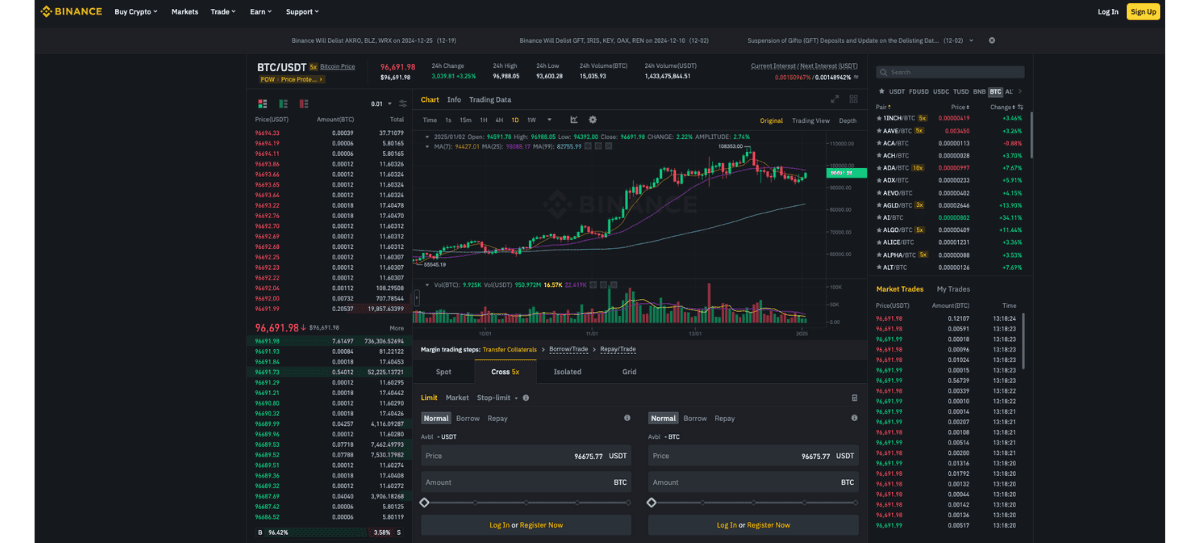Click the Binance logo
Image resolution: width=1200 pixels, height=543 pixels.
(70, 11)
